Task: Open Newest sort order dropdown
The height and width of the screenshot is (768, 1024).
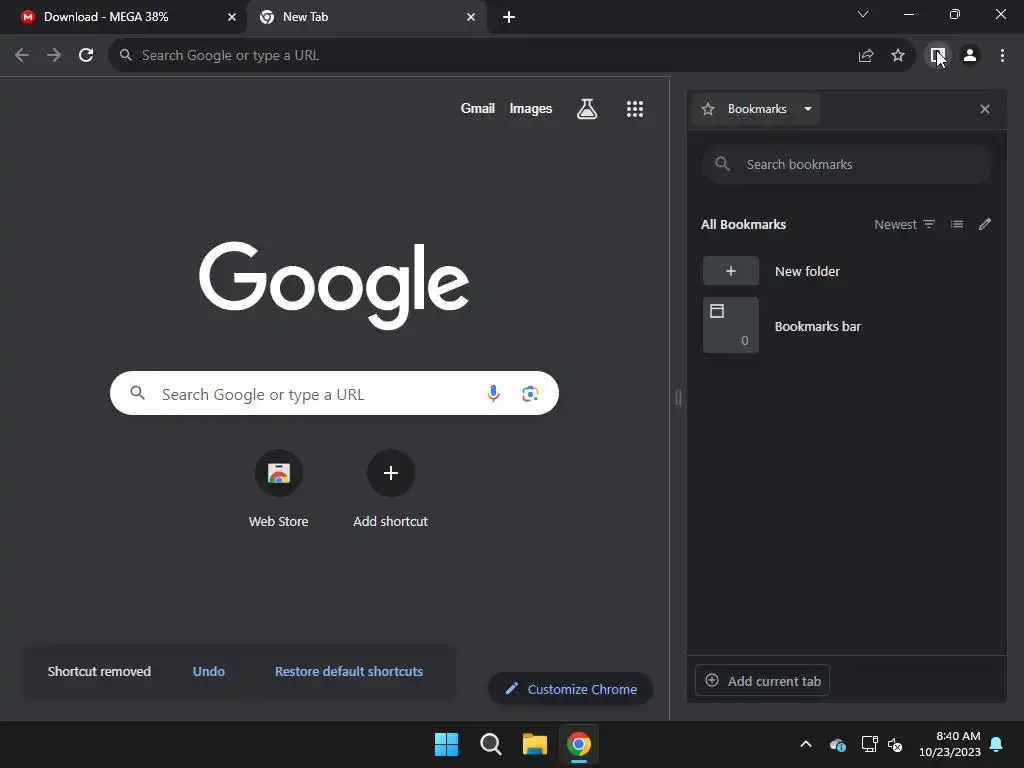Action: pyautogui.click(x=904, y=224)
